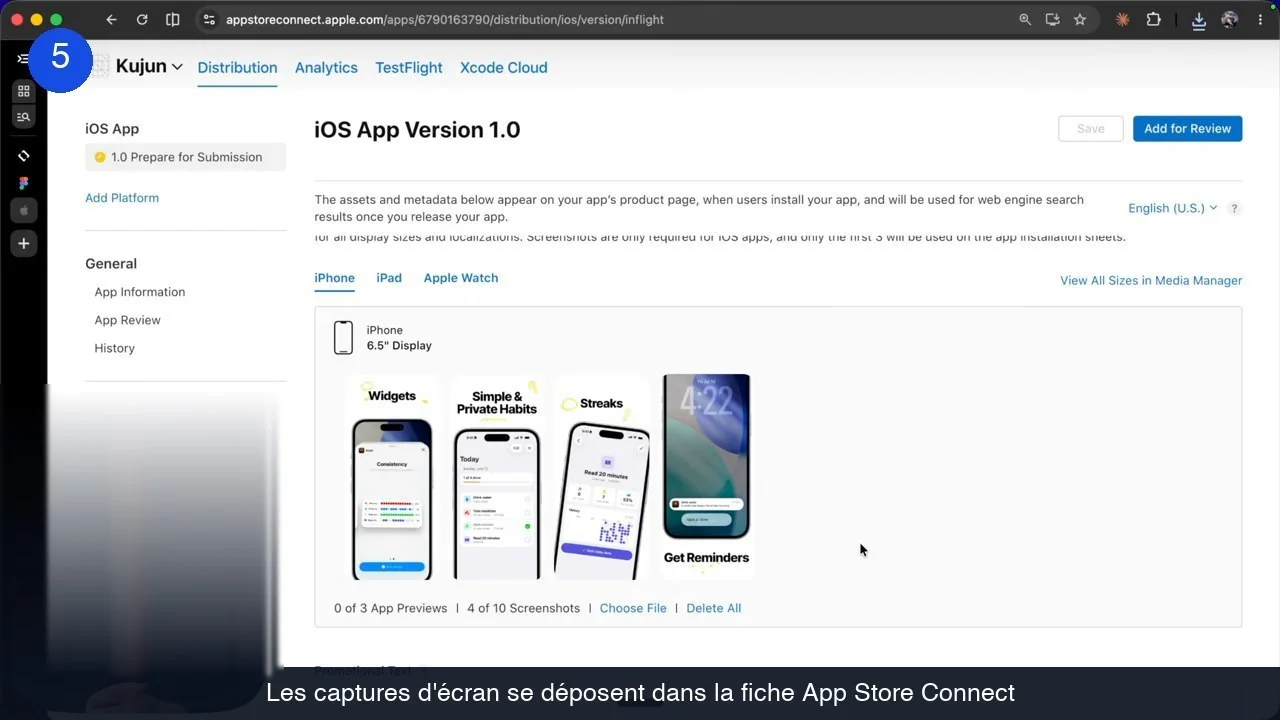Image resolution: width=1280 pixels, height=720 pixels.
Task: Select the Figma icon in sidebar
Action: click(x=23, y=183)
